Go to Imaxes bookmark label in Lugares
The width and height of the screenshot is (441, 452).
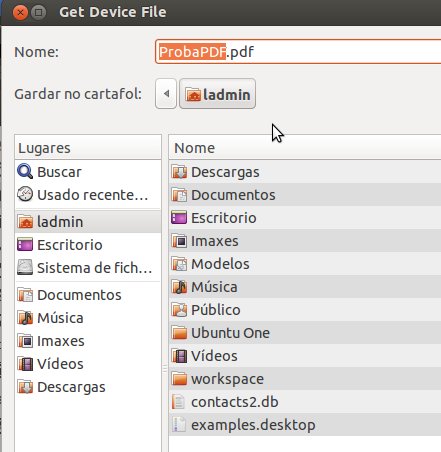coord(61,341)
